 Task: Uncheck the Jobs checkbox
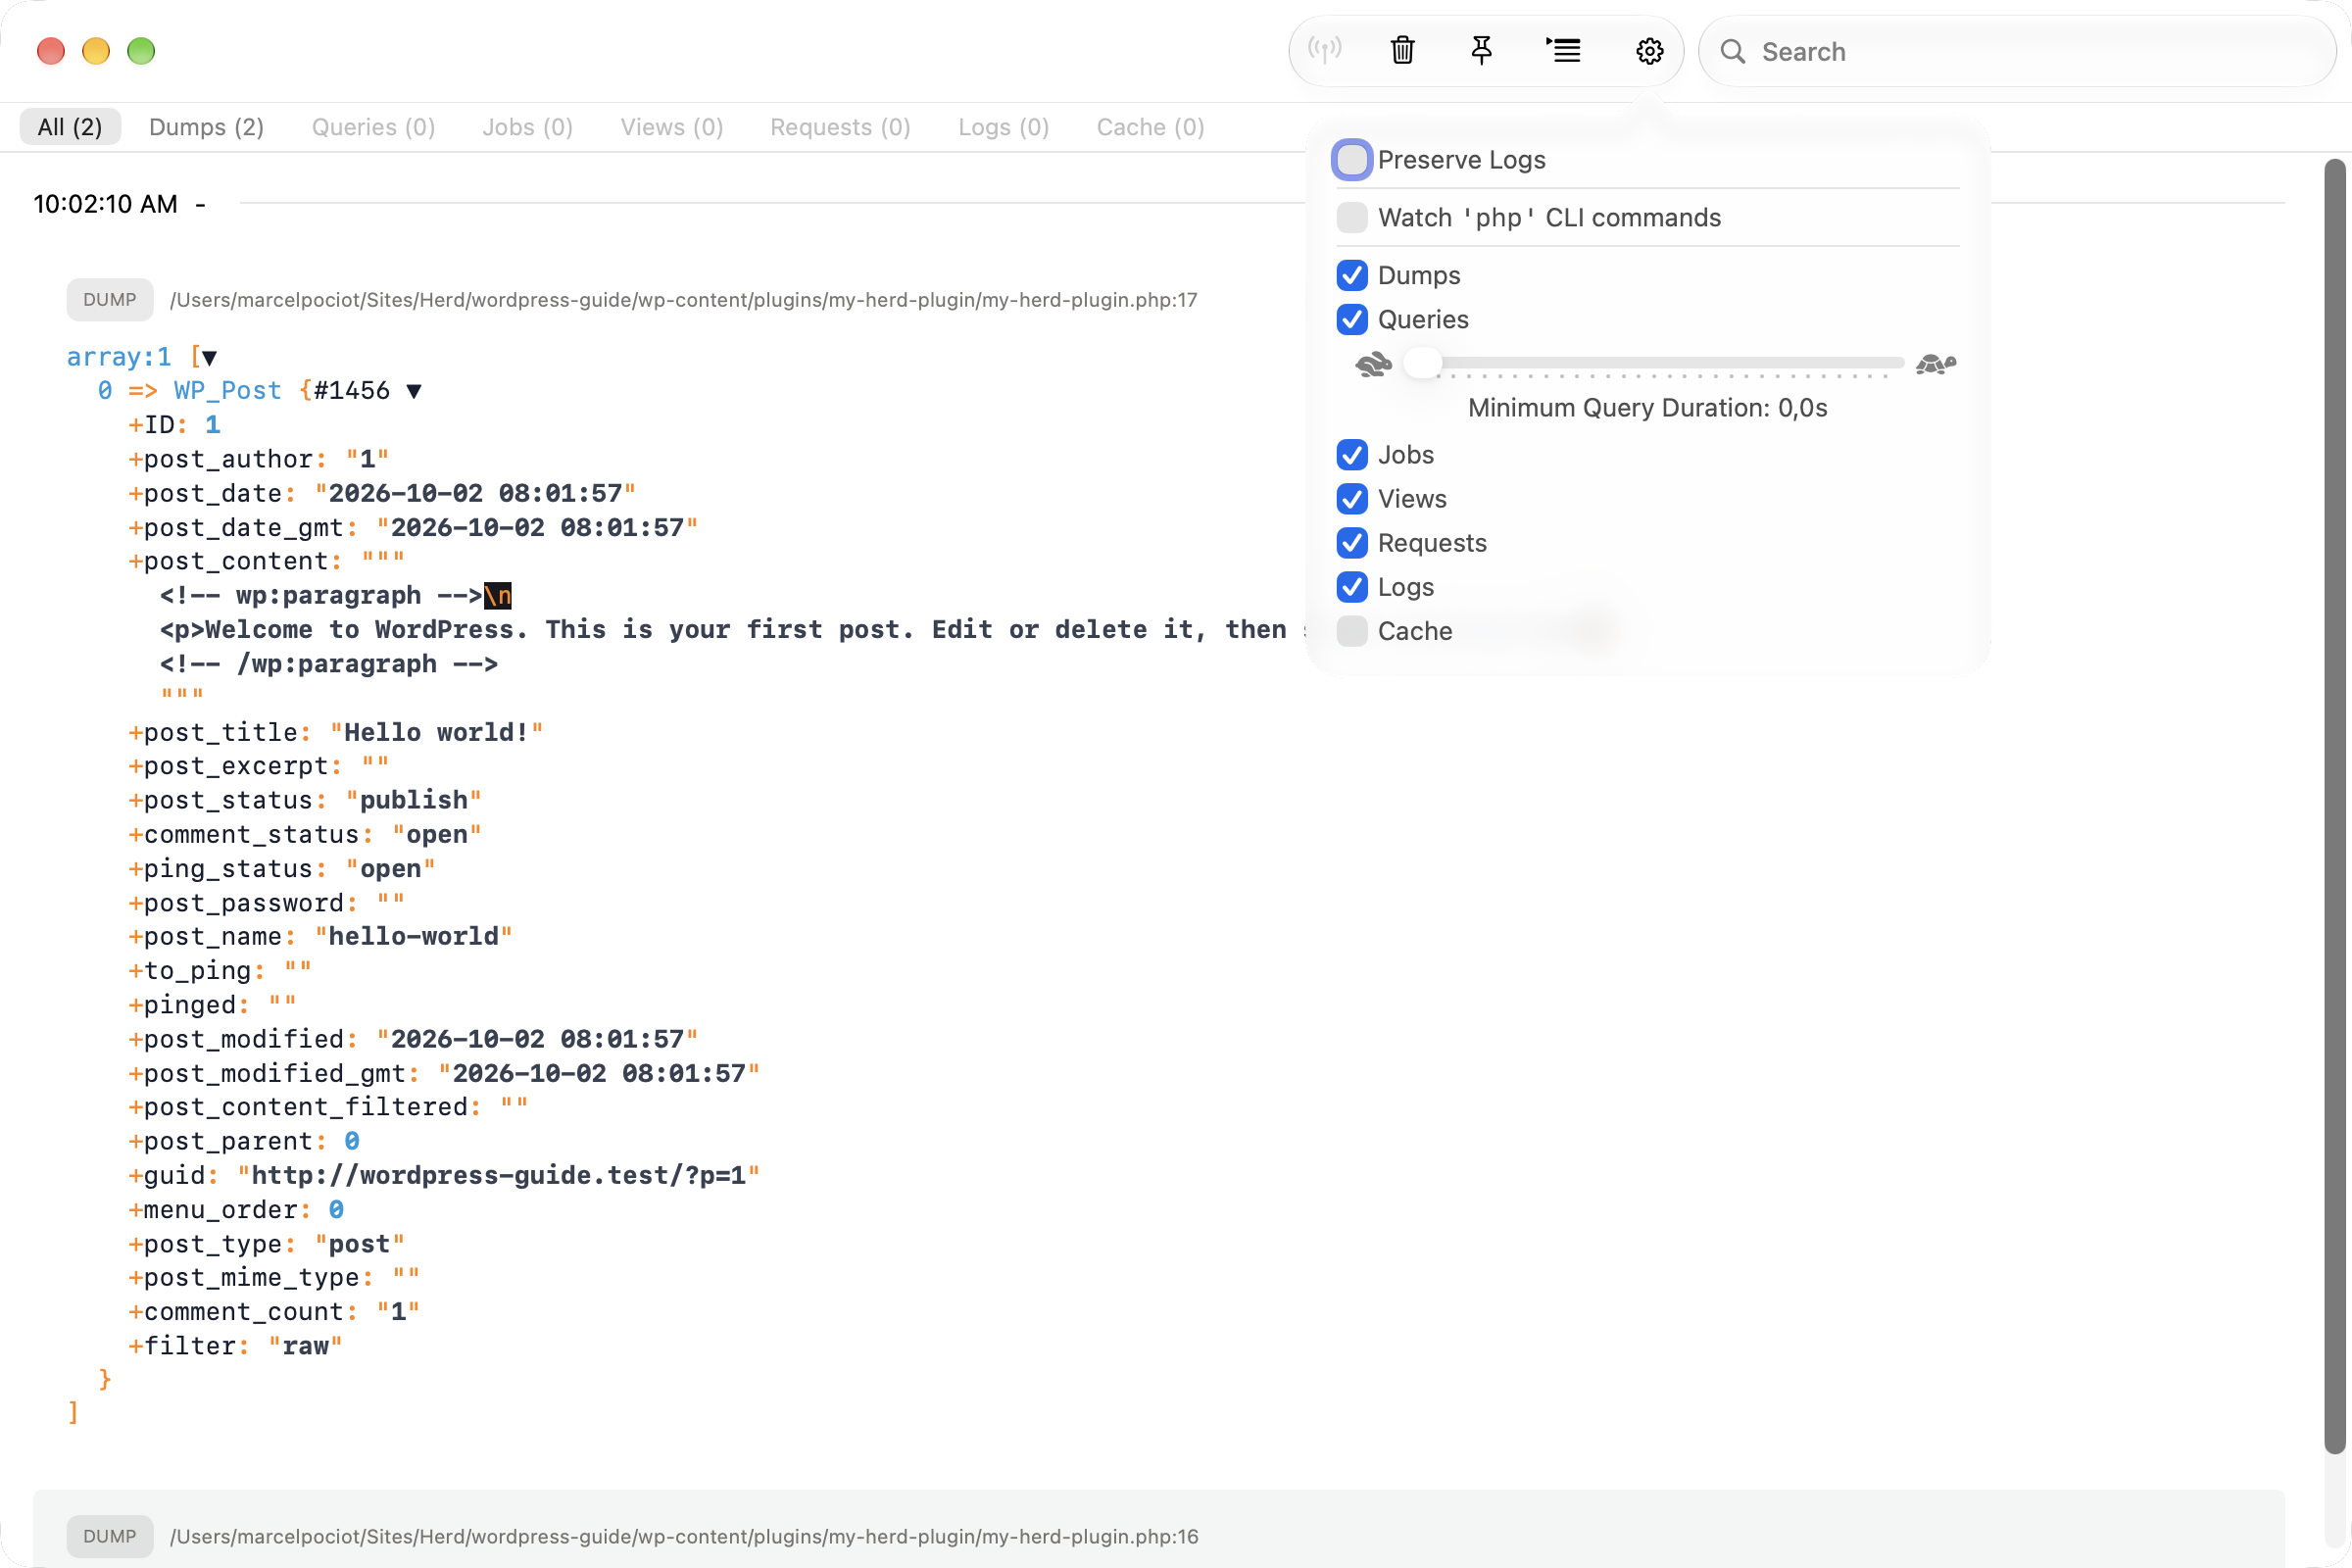(1352, 455)
